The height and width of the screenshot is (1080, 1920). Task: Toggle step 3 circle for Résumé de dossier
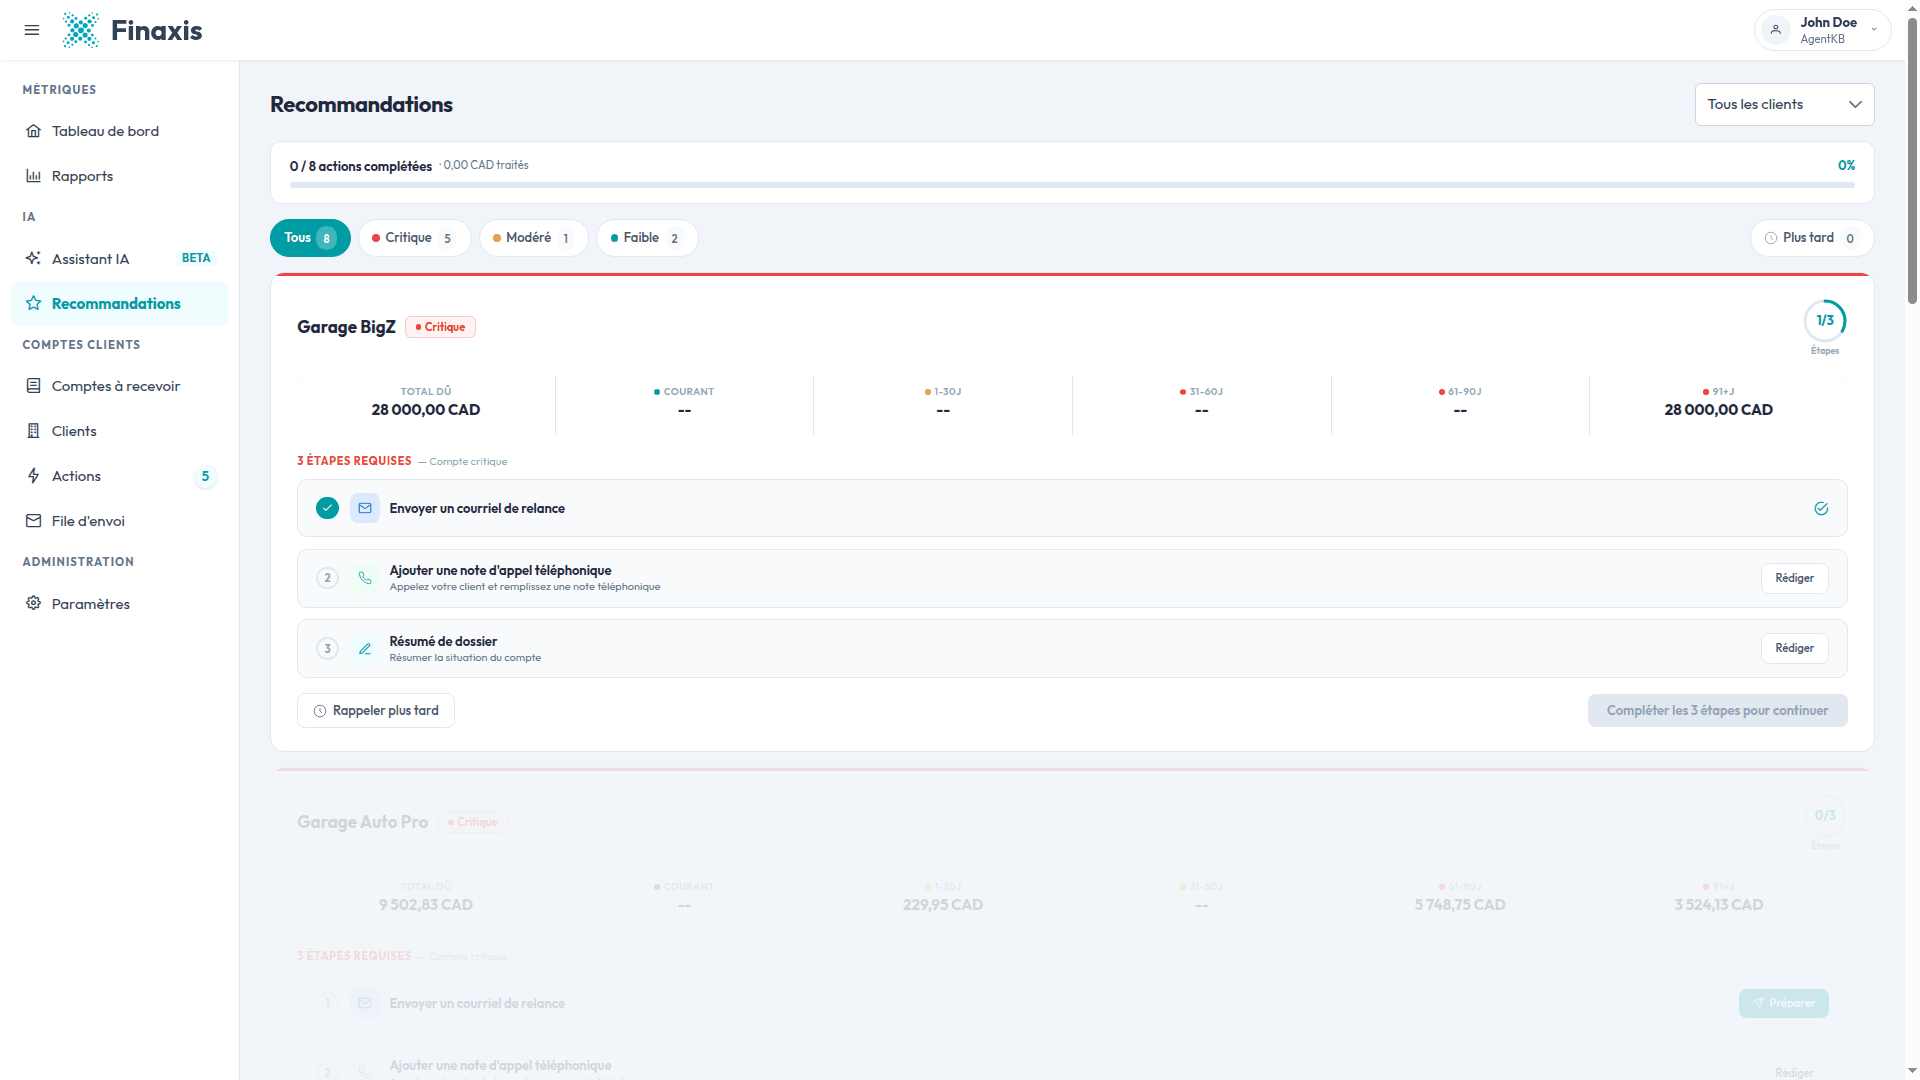[x=327, y=648]
